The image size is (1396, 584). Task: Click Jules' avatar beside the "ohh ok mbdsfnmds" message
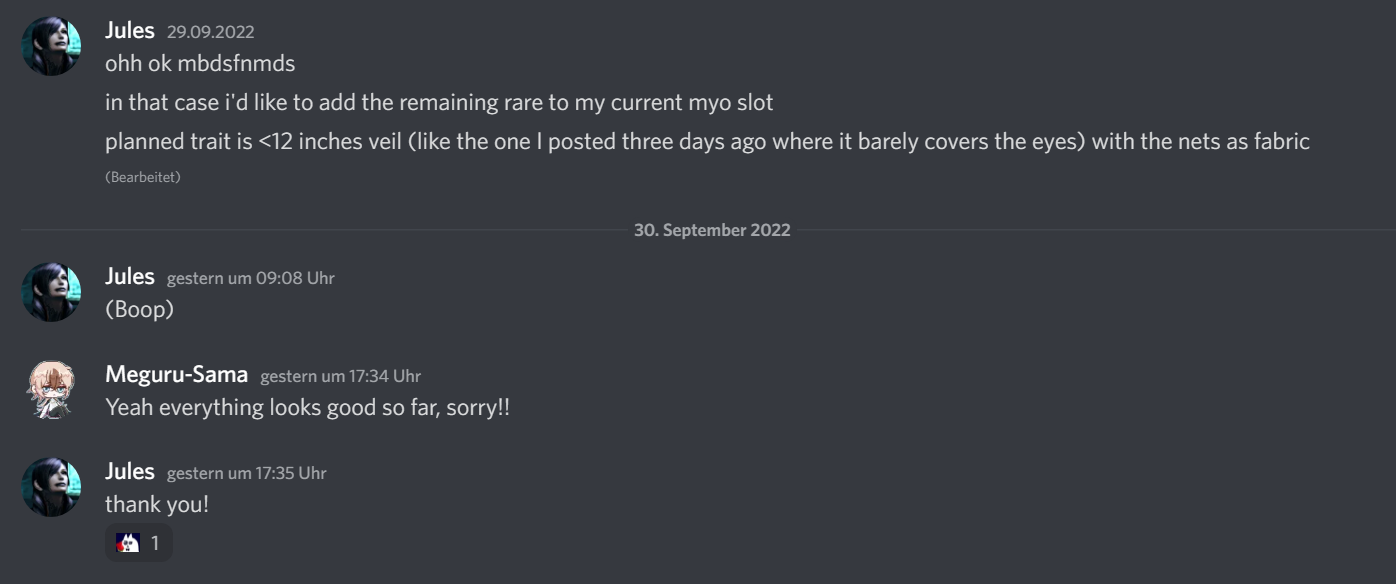click(x=51, y=47)
